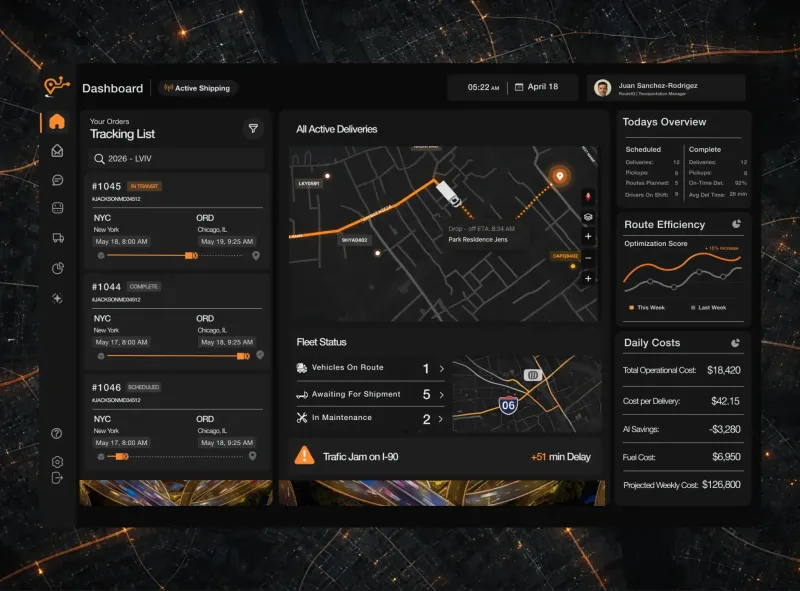Click the Optimization Score label
800x591 pixels.
(656, 243)
